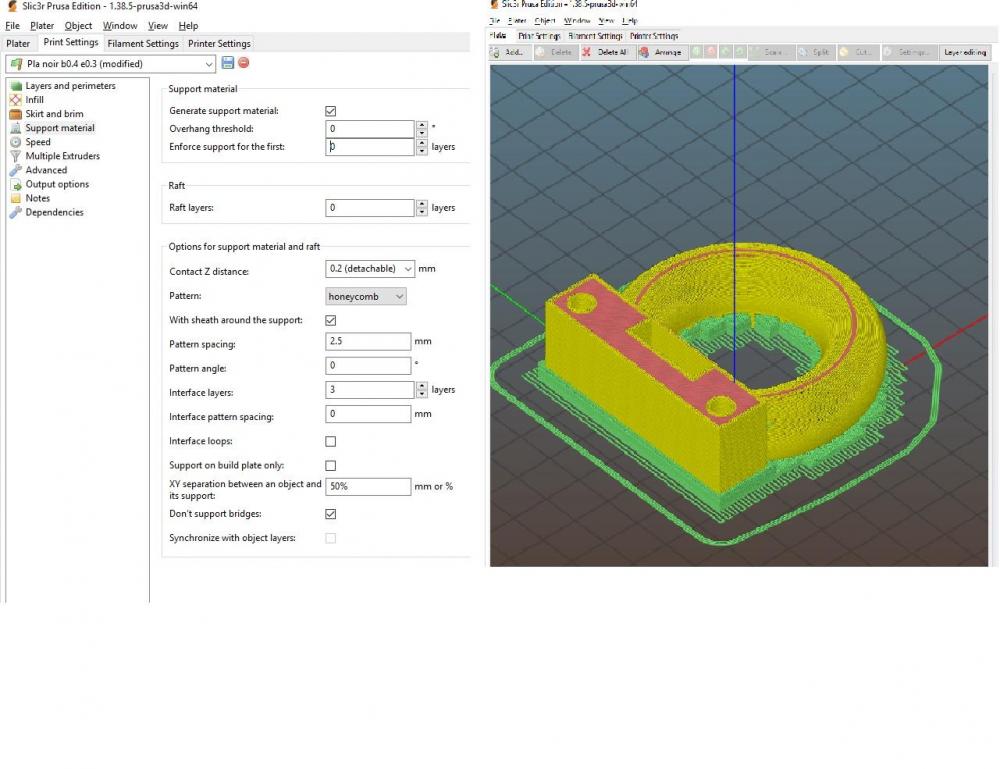Click the save preset floppy disk icon
The width and height of the screenshot is (1000, 769).
[228, 63]
